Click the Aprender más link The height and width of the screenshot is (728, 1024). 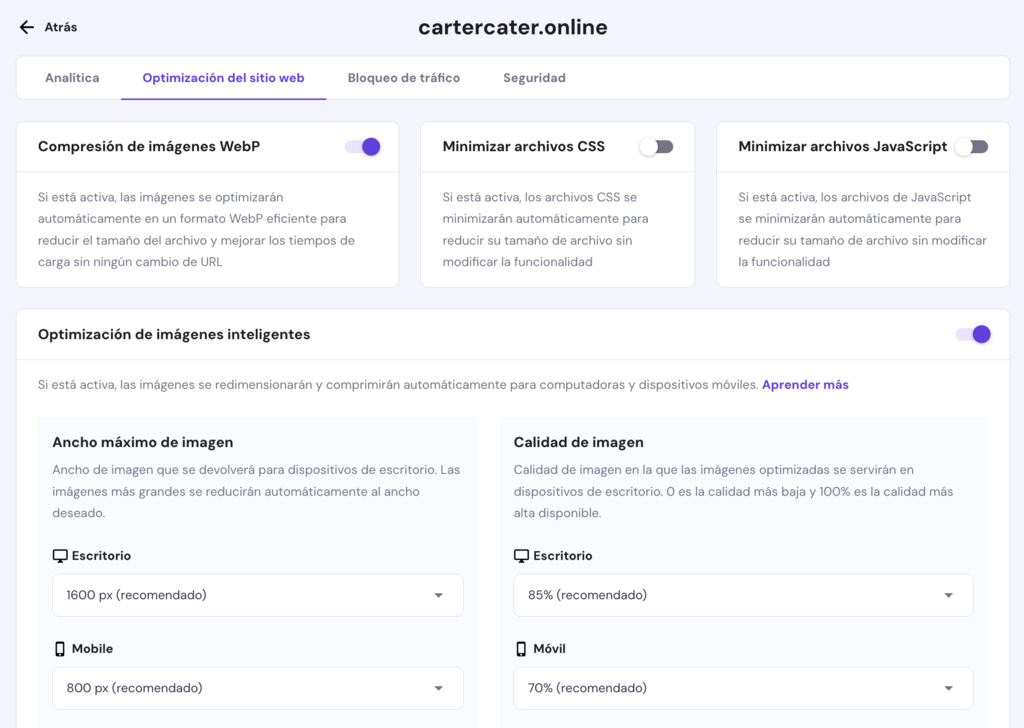tap(805, 384)
